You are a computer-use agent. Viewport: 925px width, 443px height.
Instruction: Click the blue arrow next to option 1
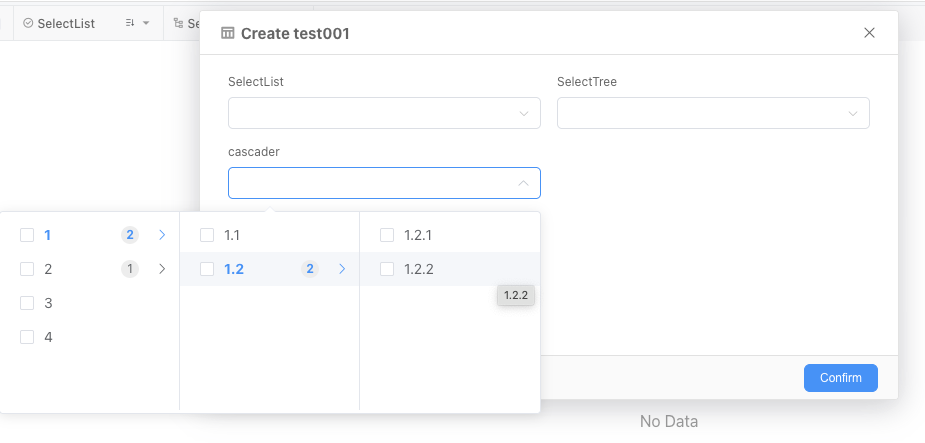(162, 235)
